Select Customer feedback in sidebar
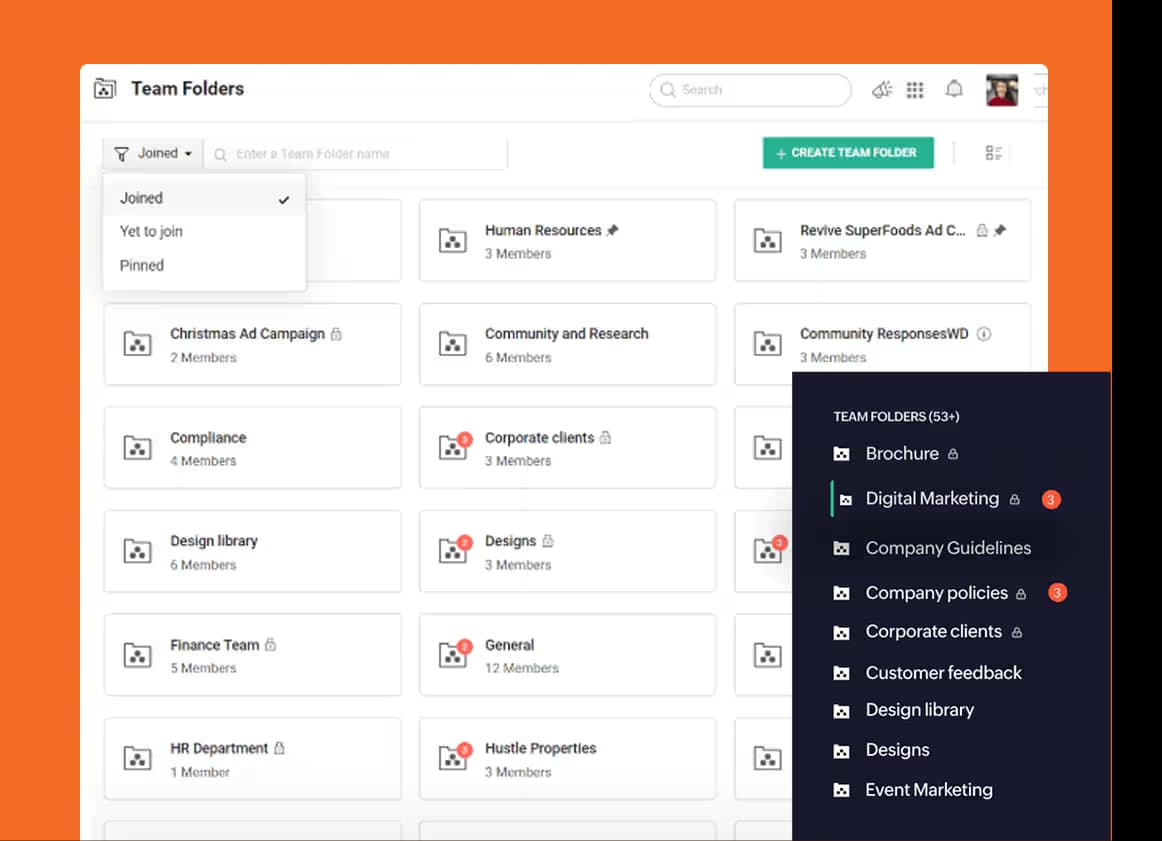The width and height of the screenshot is (1162, 841). click(943, 673)
